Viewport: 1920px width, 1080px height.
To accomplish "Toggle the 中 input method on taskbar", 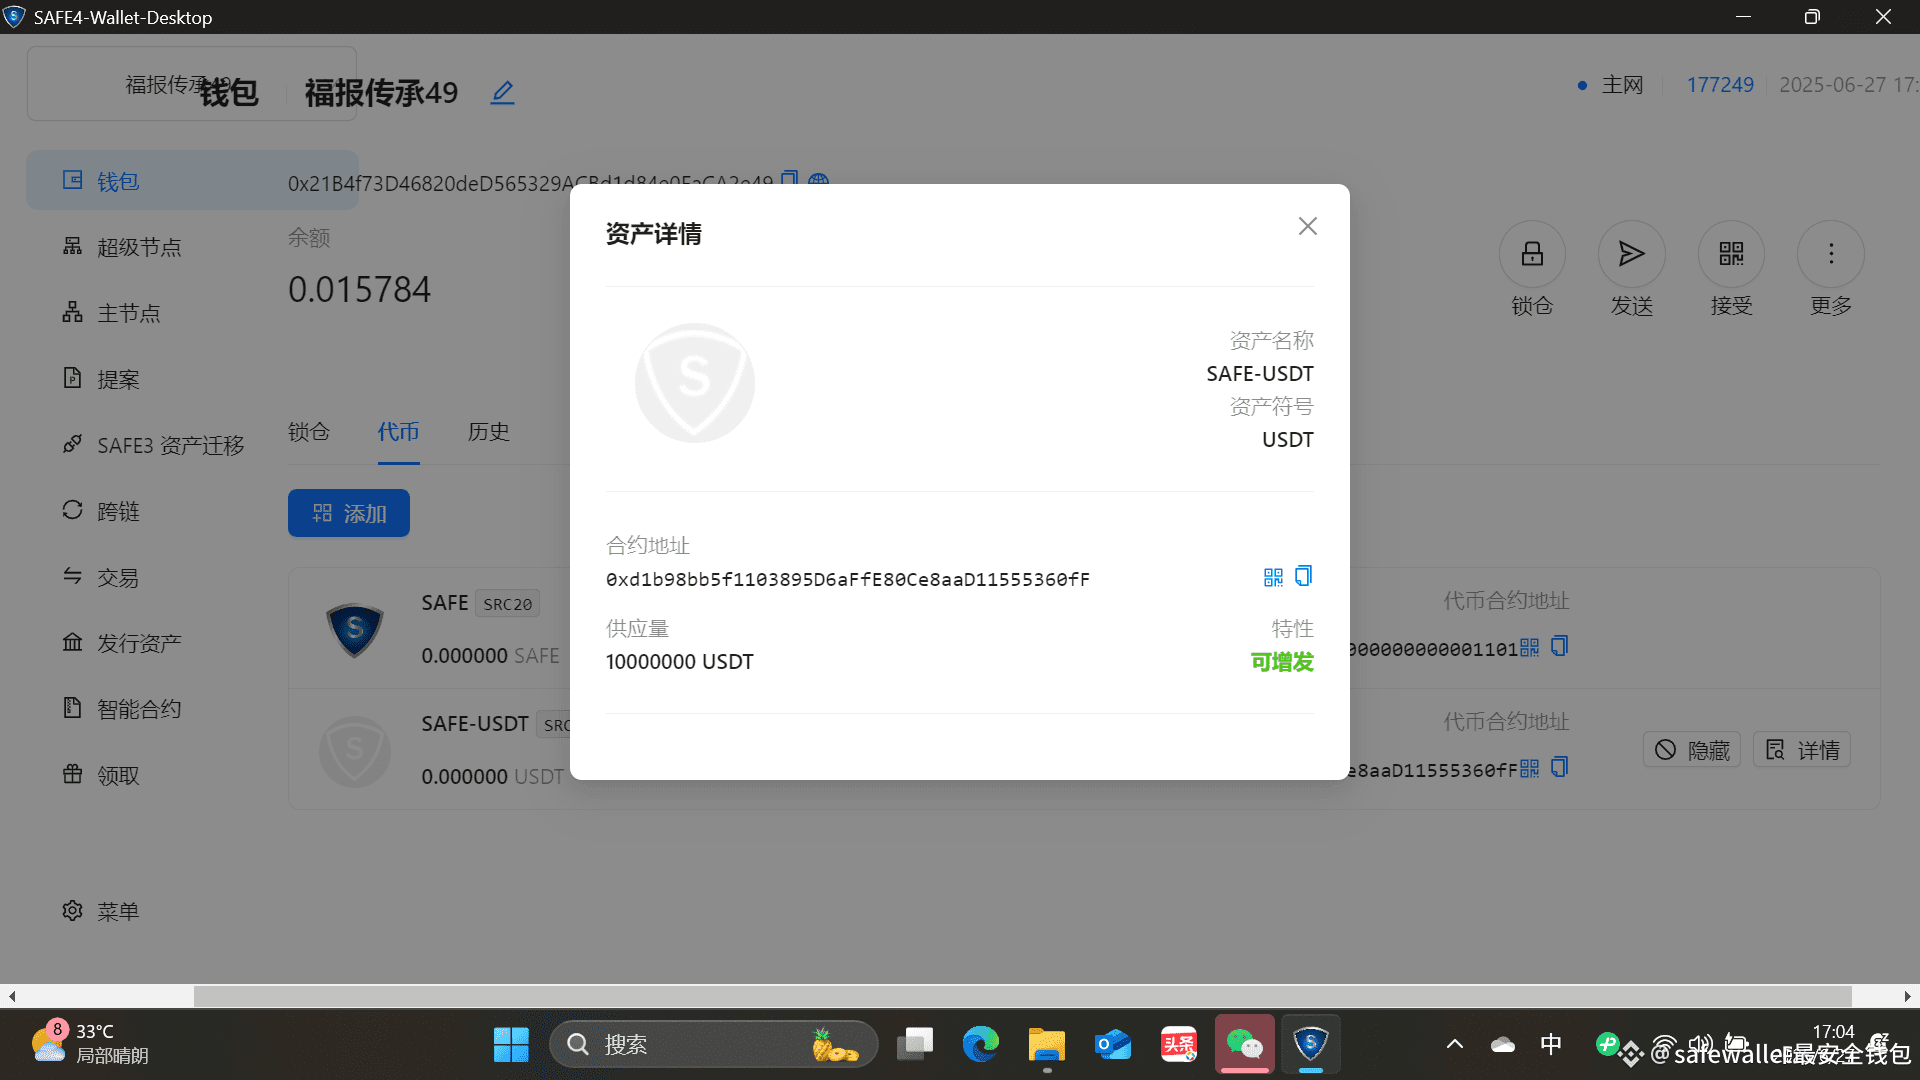I will [x=1550, y=1043].
